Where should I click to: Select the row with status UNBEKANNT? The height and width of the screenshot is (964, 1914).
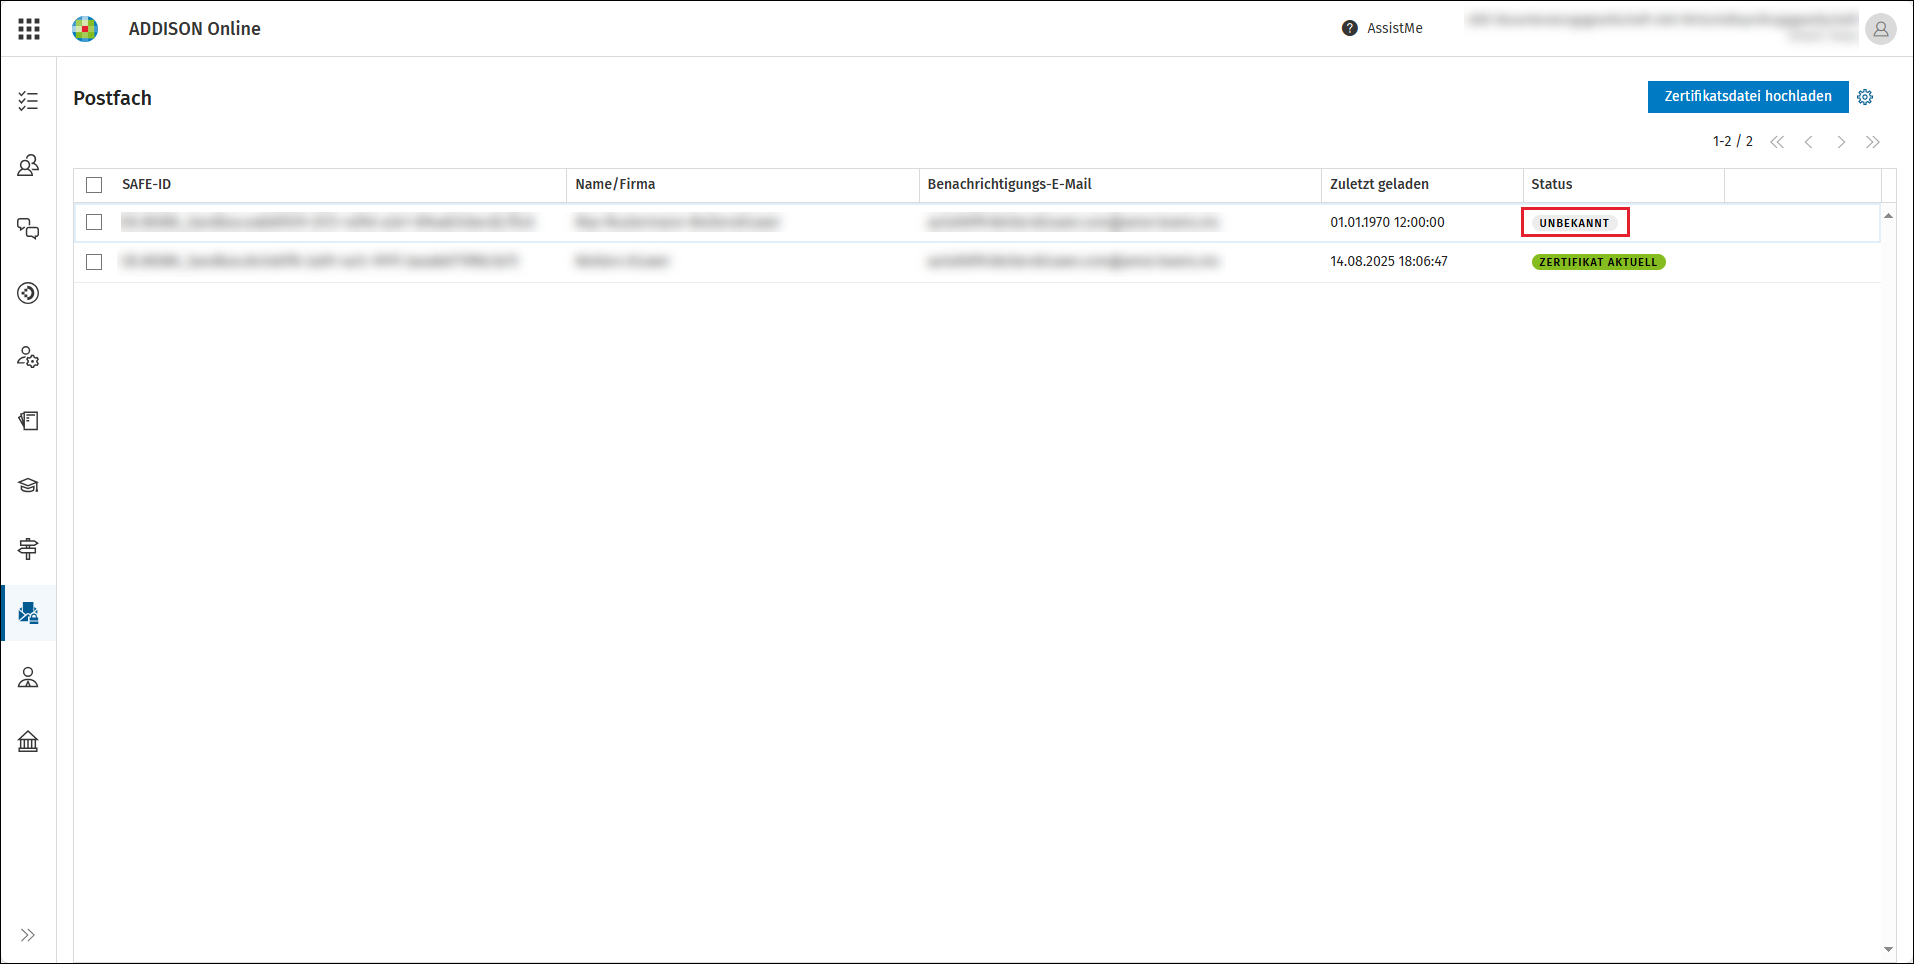click(94, 222)
